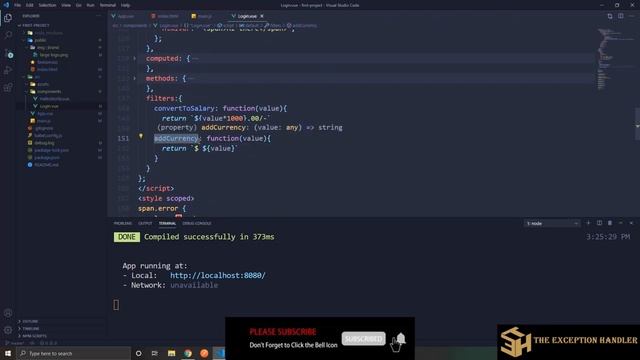Viewport: 640px width, 360px height.
Task: Click the editor vertical scrollbar
Action: click(637, 124)
